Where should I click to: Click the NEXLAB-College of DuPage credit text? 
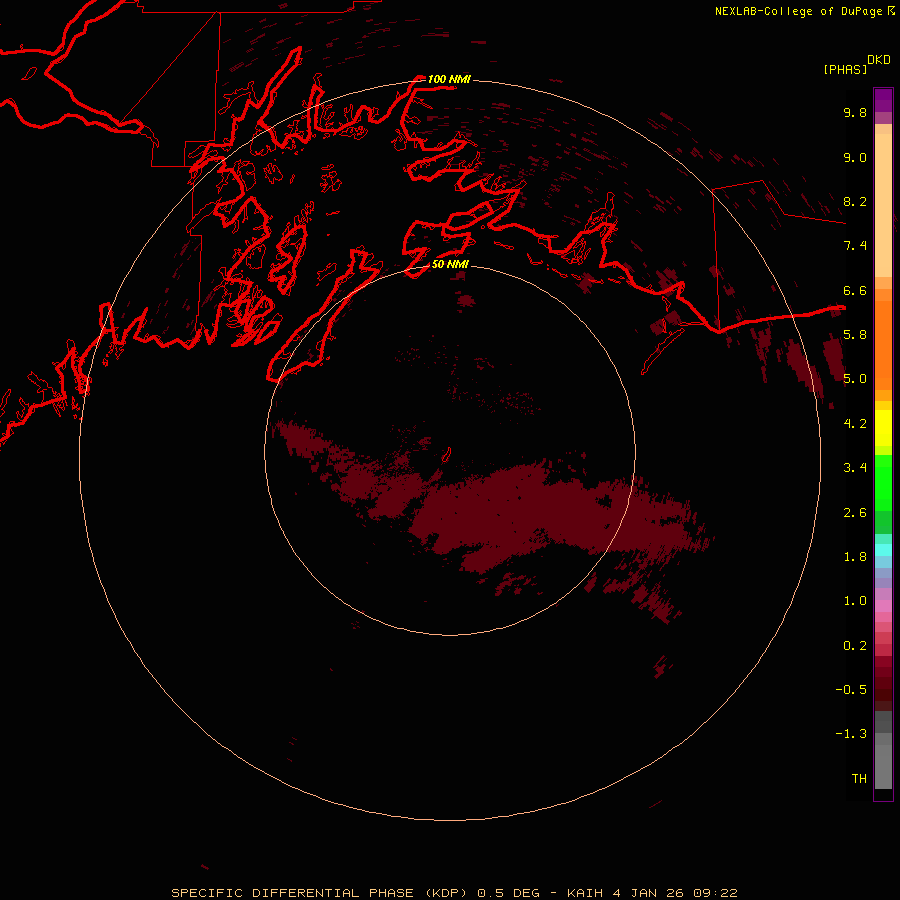click(798, 11)
